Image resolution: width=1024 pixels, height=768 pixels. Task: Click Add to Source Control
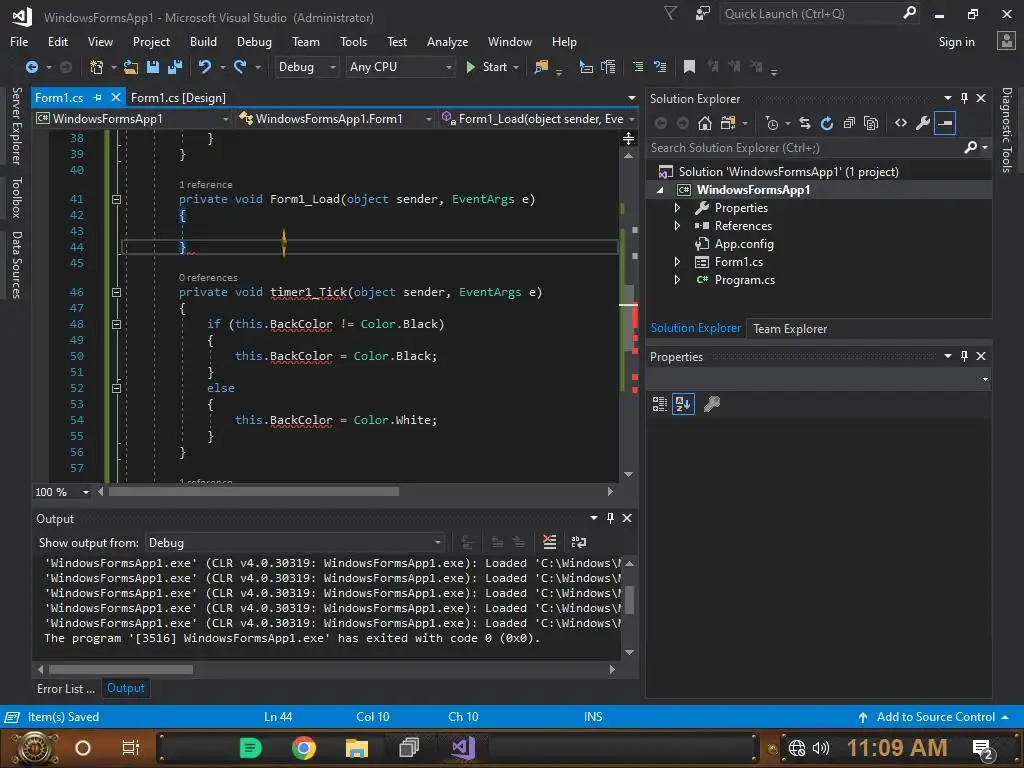[935, 717]
